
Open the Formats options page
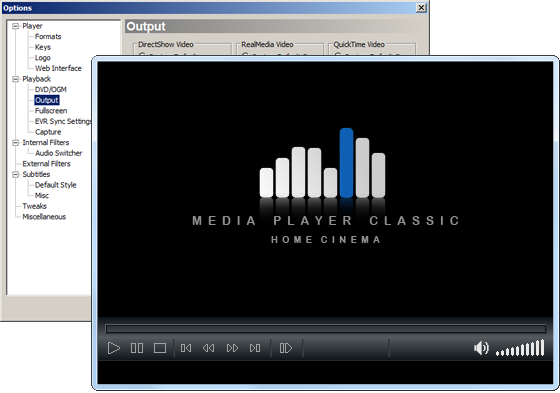(x=48, y=36)
